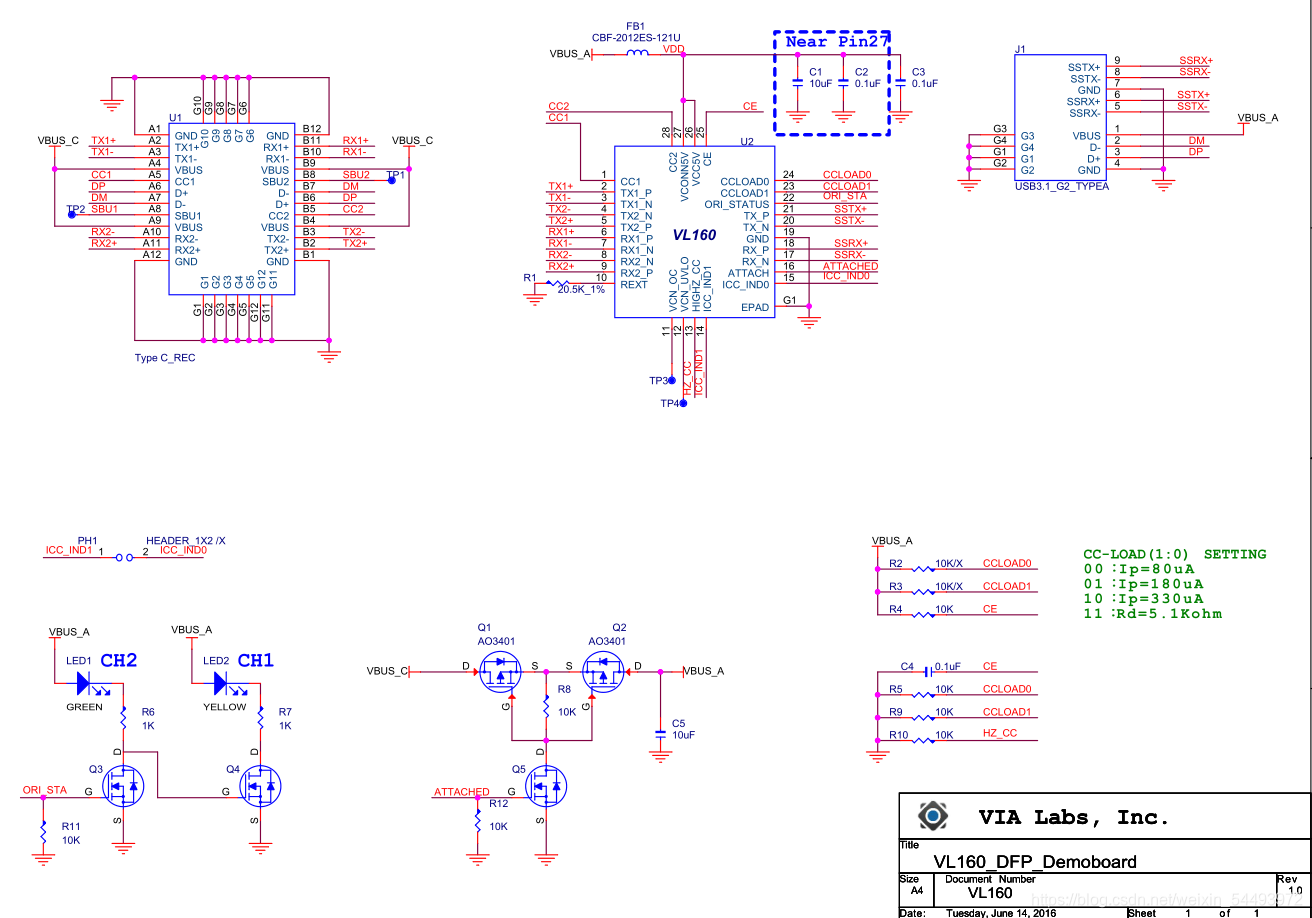Select resistor R8 symbol between Q1 and Q2
Image resolution: width=1312 pixels, height=918 pixels.
(546, 707)
